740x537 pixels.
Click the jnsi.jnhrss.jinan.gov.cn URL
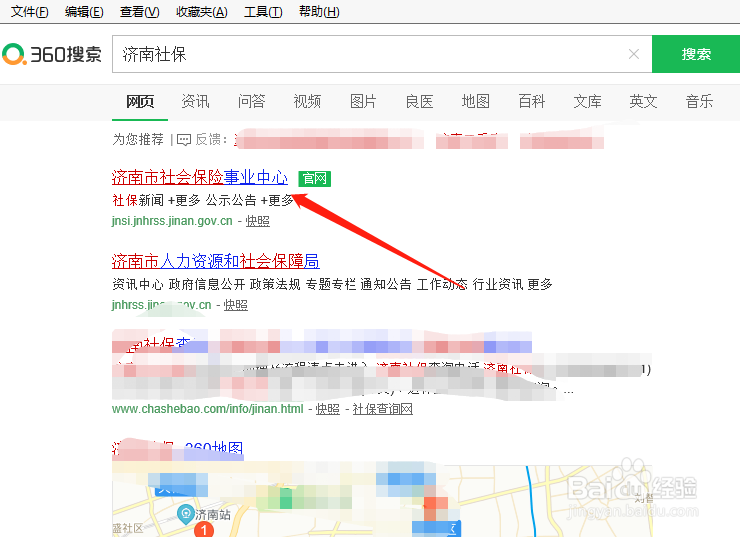[x=172, y=221]
